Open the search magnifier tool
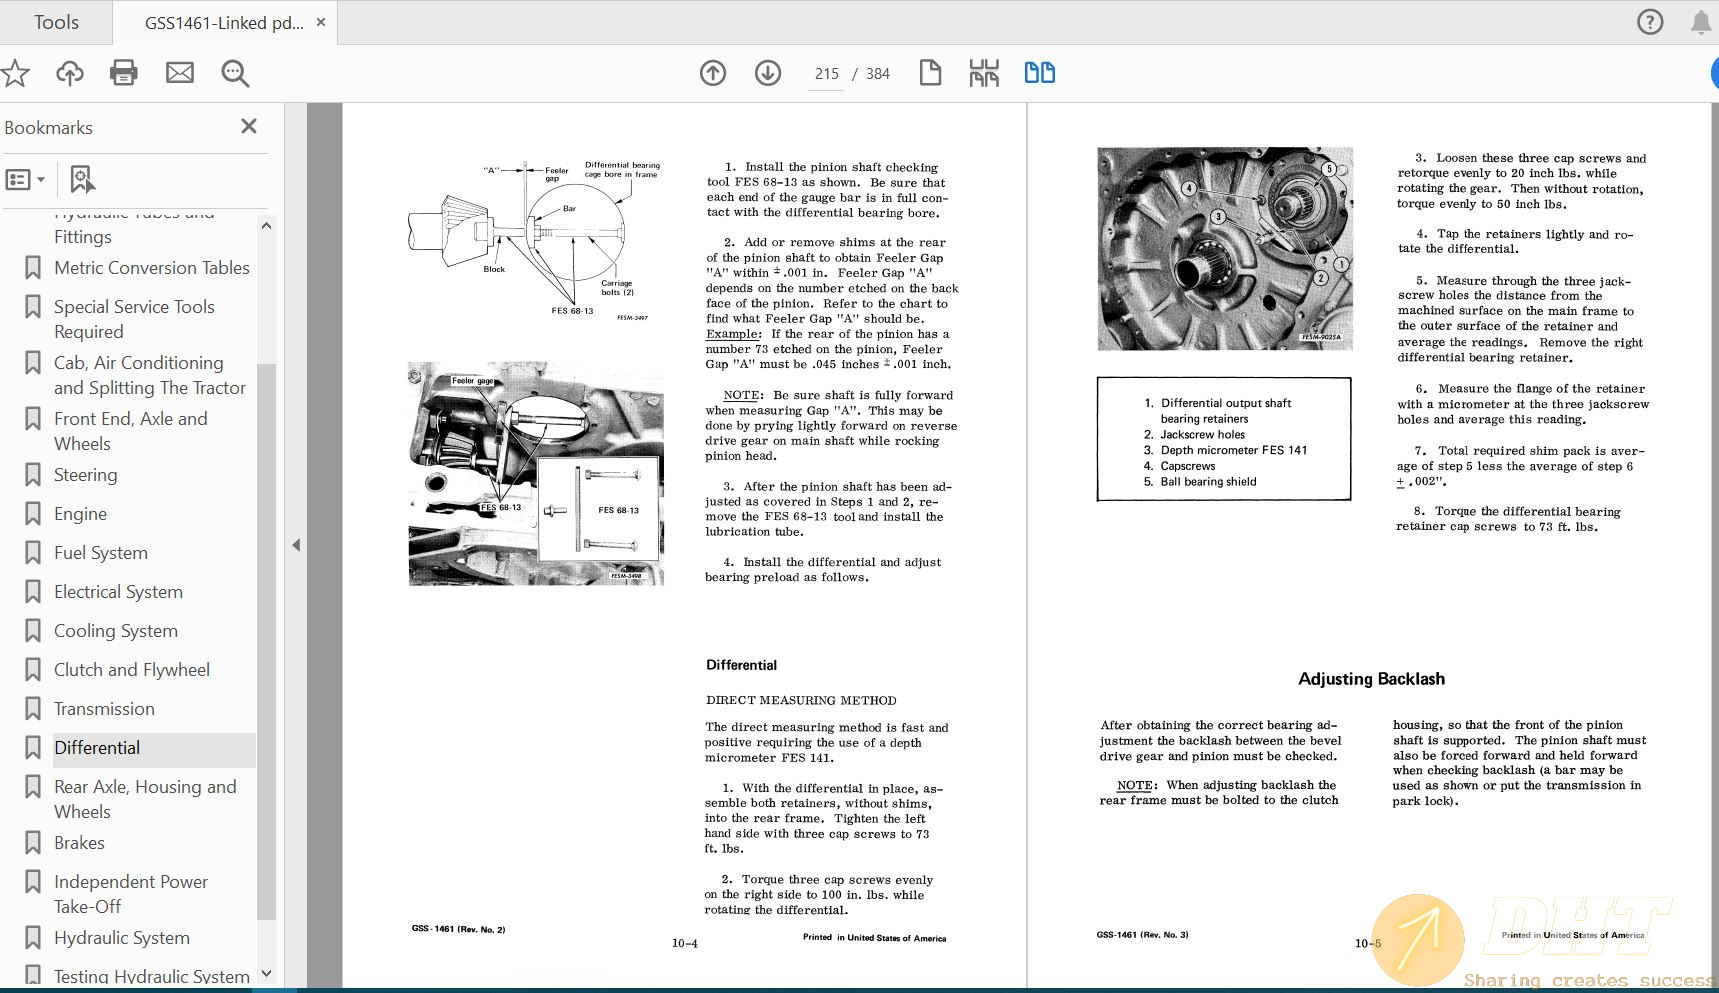1719x993 pixels. click(235, 73)
